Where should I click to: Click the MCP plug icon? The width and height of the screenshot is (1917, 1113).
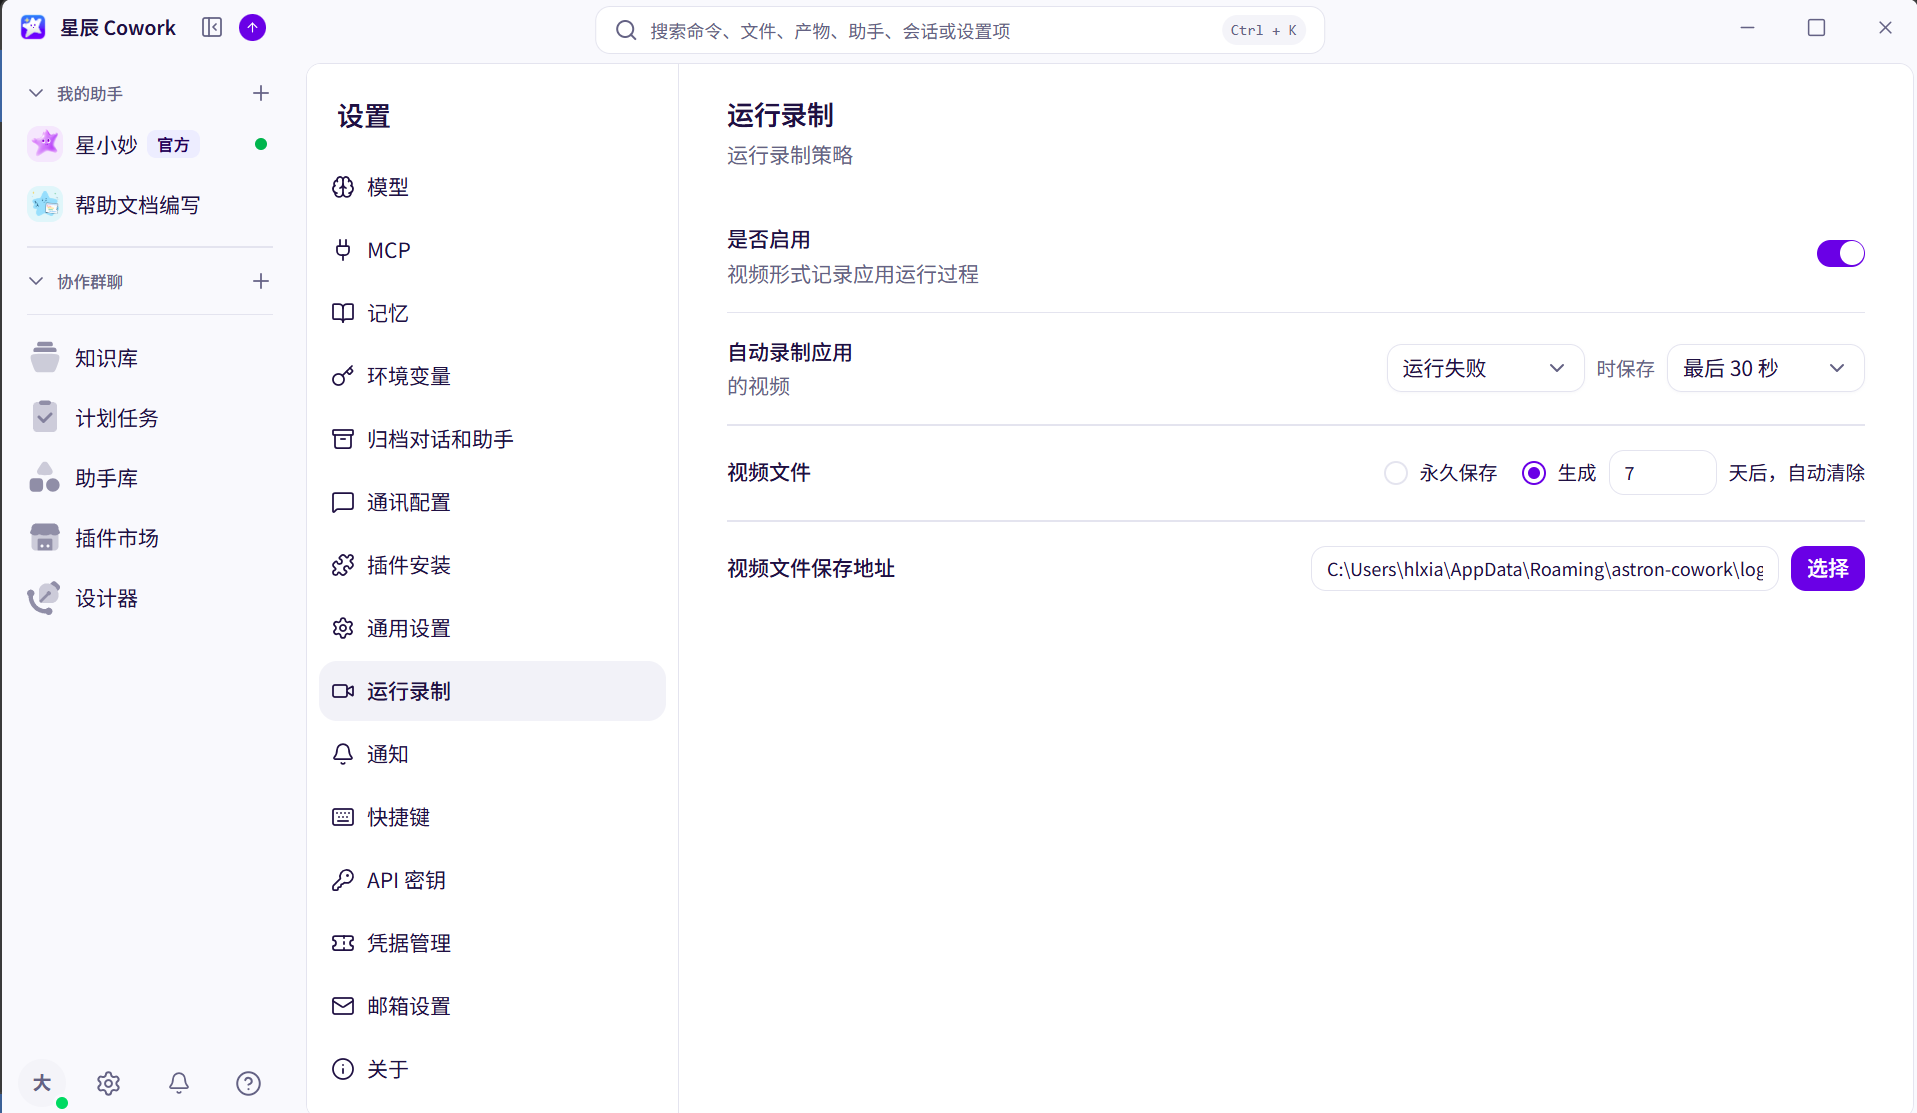343,250
